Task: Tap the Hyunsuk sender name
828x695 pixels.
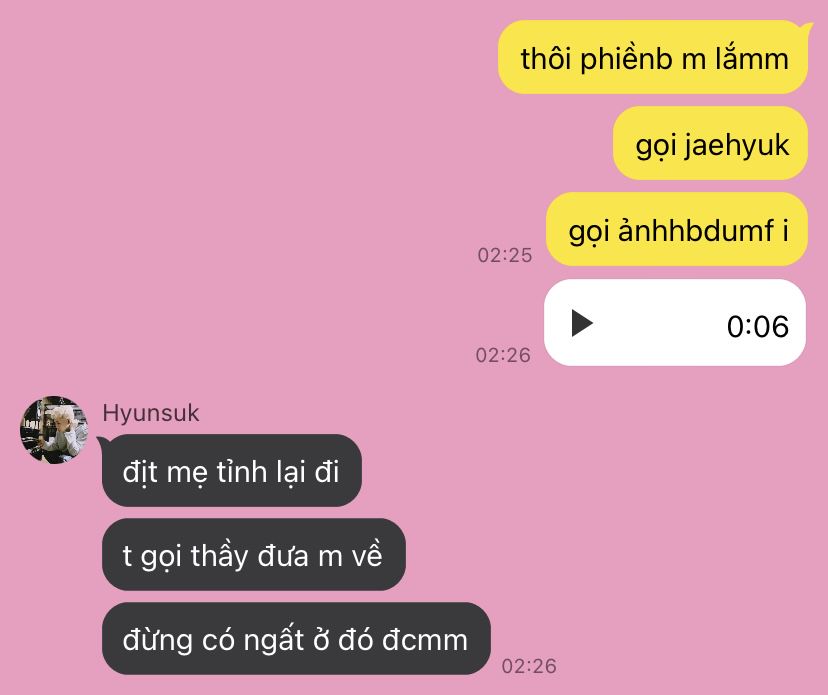Action: click(x=151, y=413)
